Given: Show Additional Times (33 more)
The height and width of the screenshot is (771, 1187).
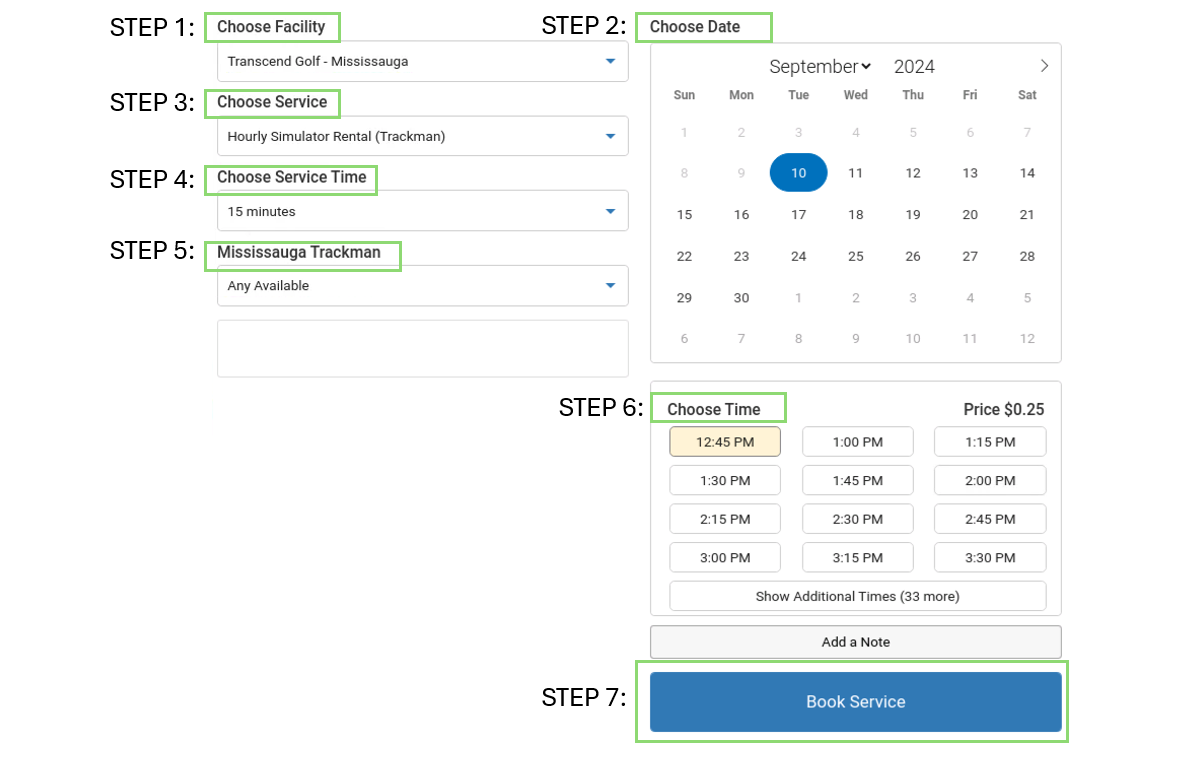Looking at the screenshot, I should click(858, 596).
